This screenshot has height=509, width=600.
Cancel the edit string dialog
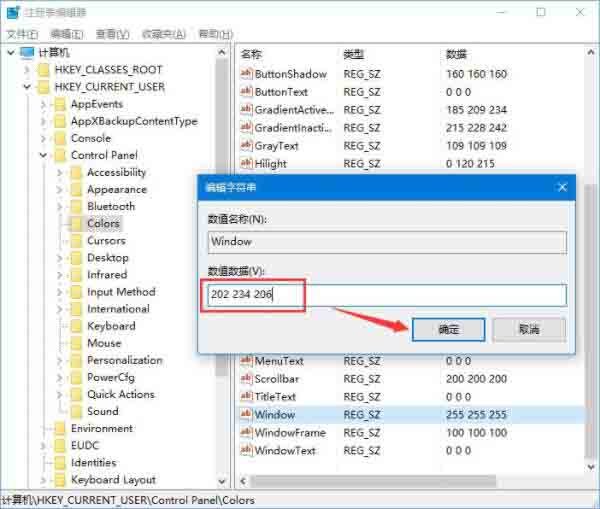[529, 329]
